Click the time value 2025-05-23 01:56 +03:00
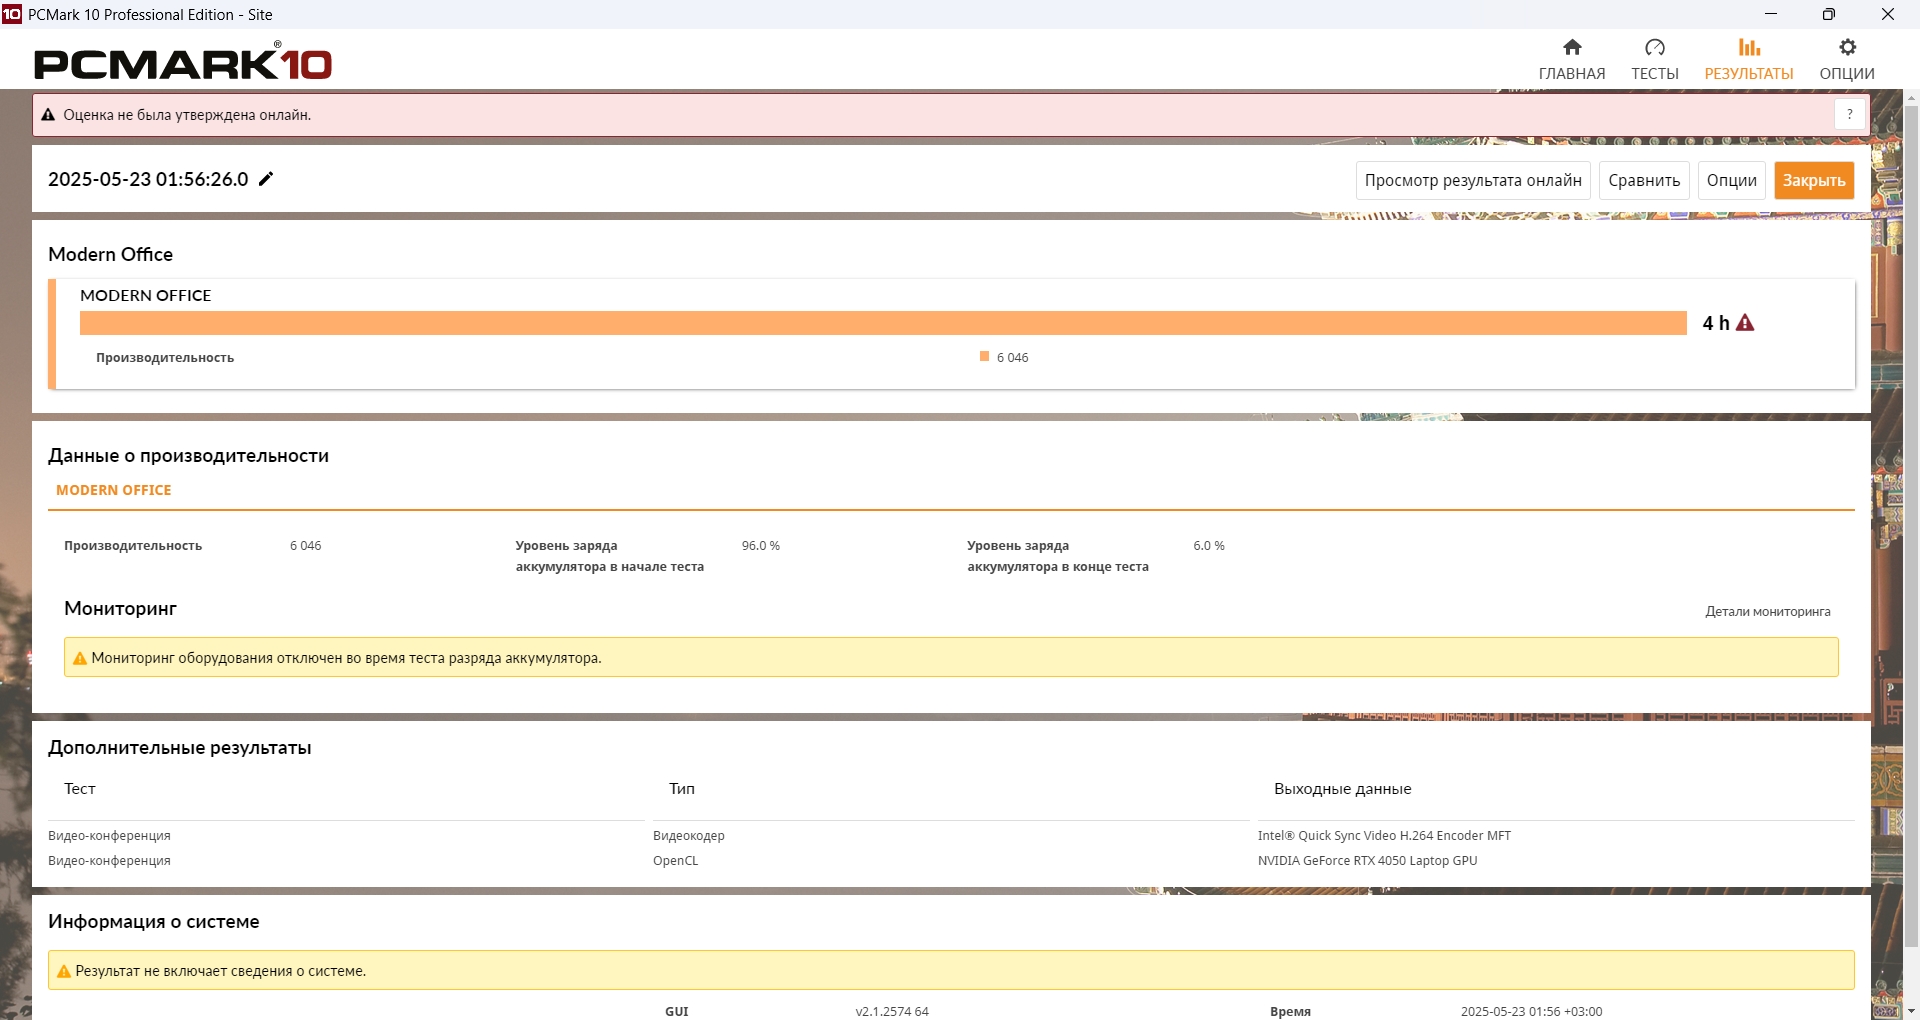The image size is (1920, 1020). tap(1532, 1012)
